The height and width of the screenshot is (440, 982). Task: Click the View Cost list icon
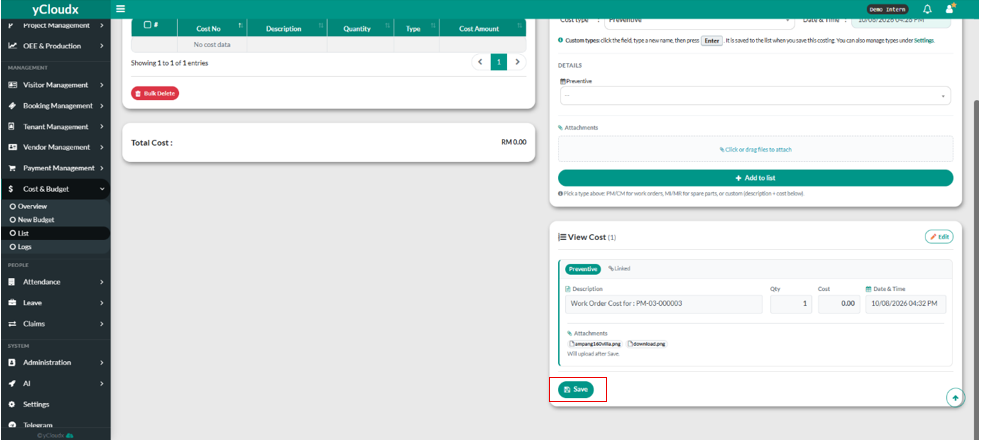562,237
